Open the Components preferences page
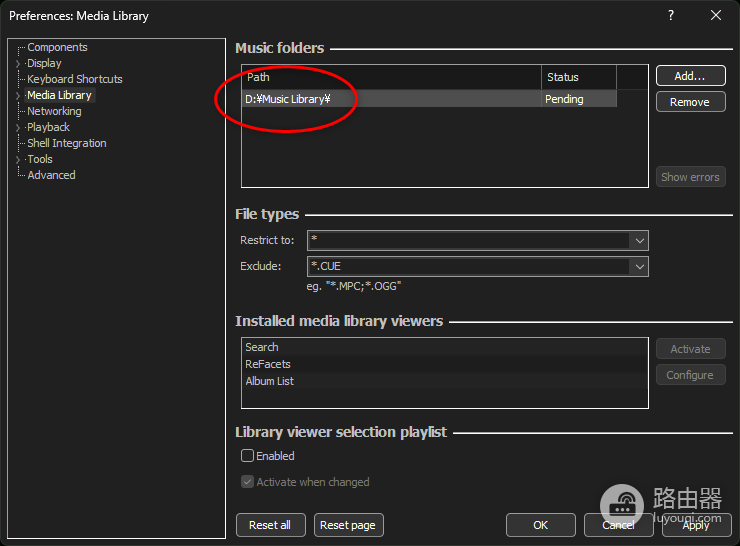Viewport: 740px width, 546px height. (57, 47)
